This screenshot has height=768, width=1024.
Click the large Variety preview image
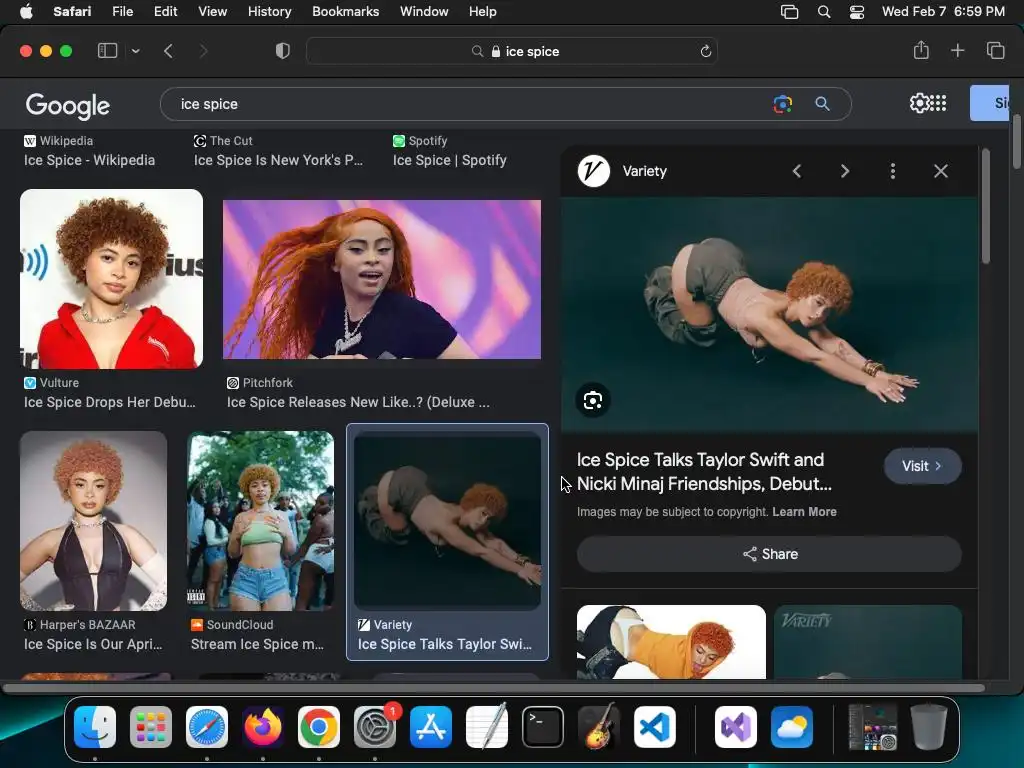769,314
